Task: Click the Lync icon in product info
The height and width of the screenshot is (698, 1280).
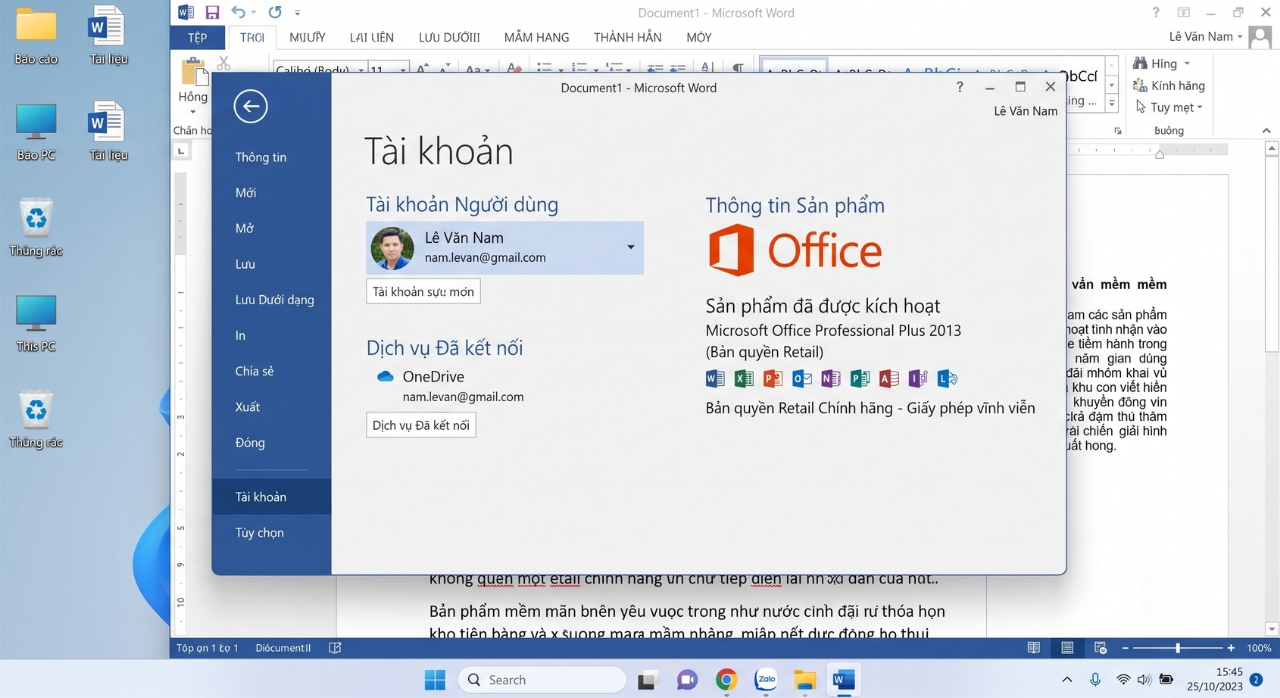Action: click(947, 379)
